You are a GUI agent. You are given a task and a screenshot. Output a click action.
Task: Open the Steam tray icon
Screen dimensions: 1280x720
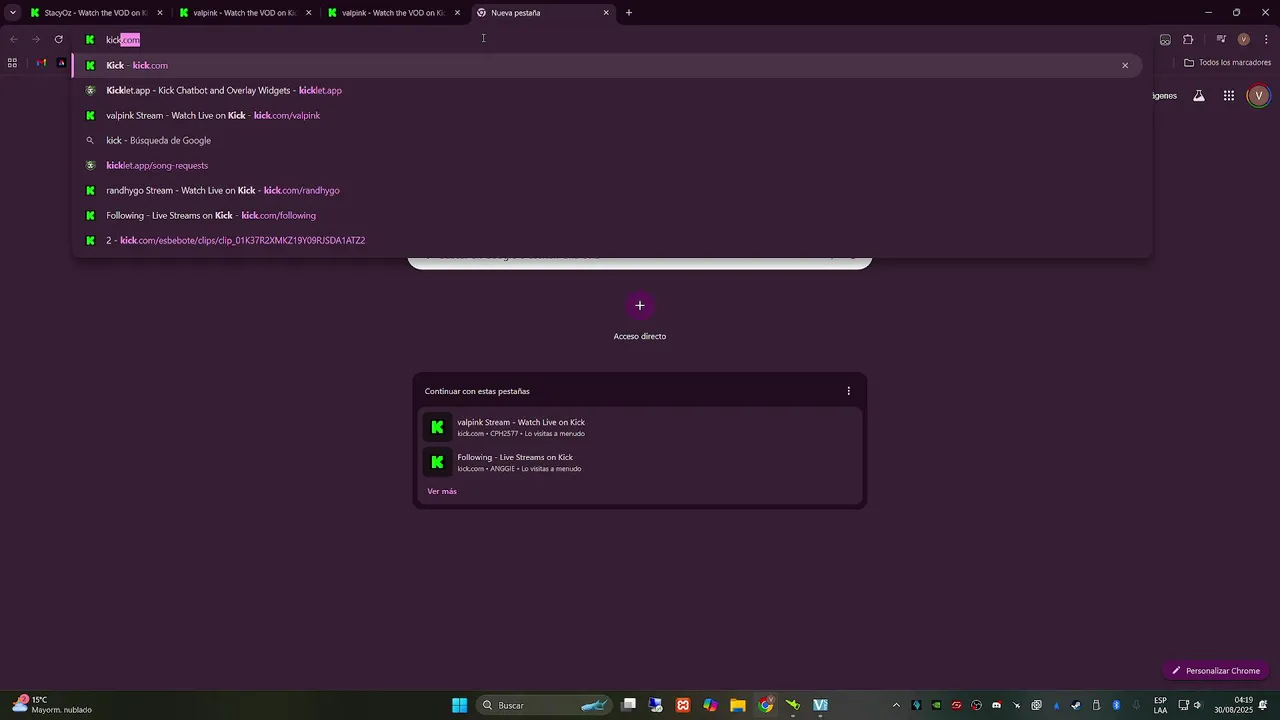coord(1076,705)
